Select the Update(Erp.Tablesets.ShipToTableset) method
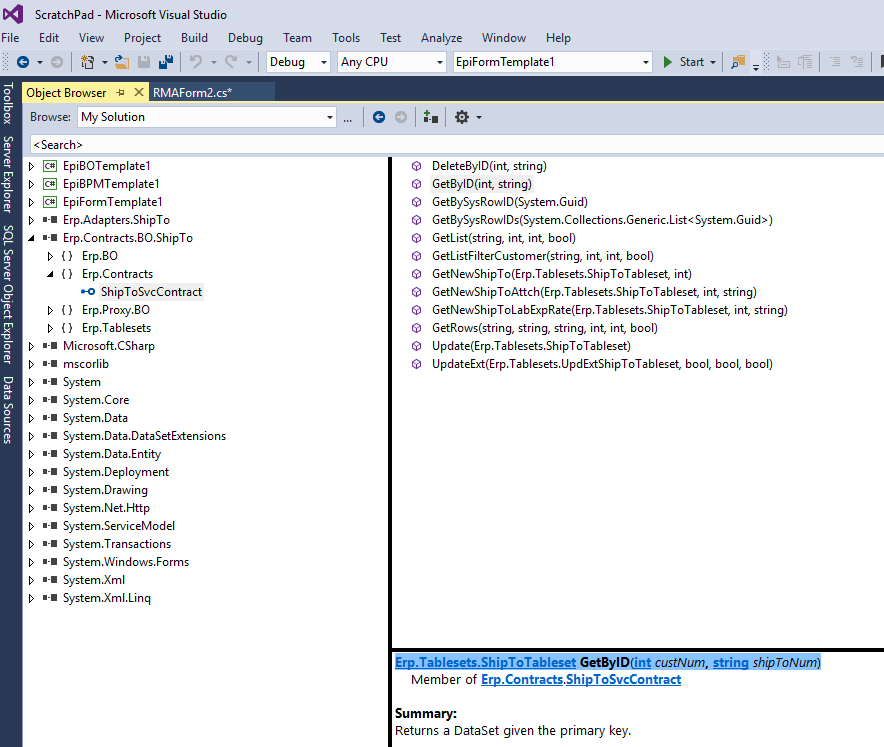This screenshot has width=884, height=747. click(531, 346)
